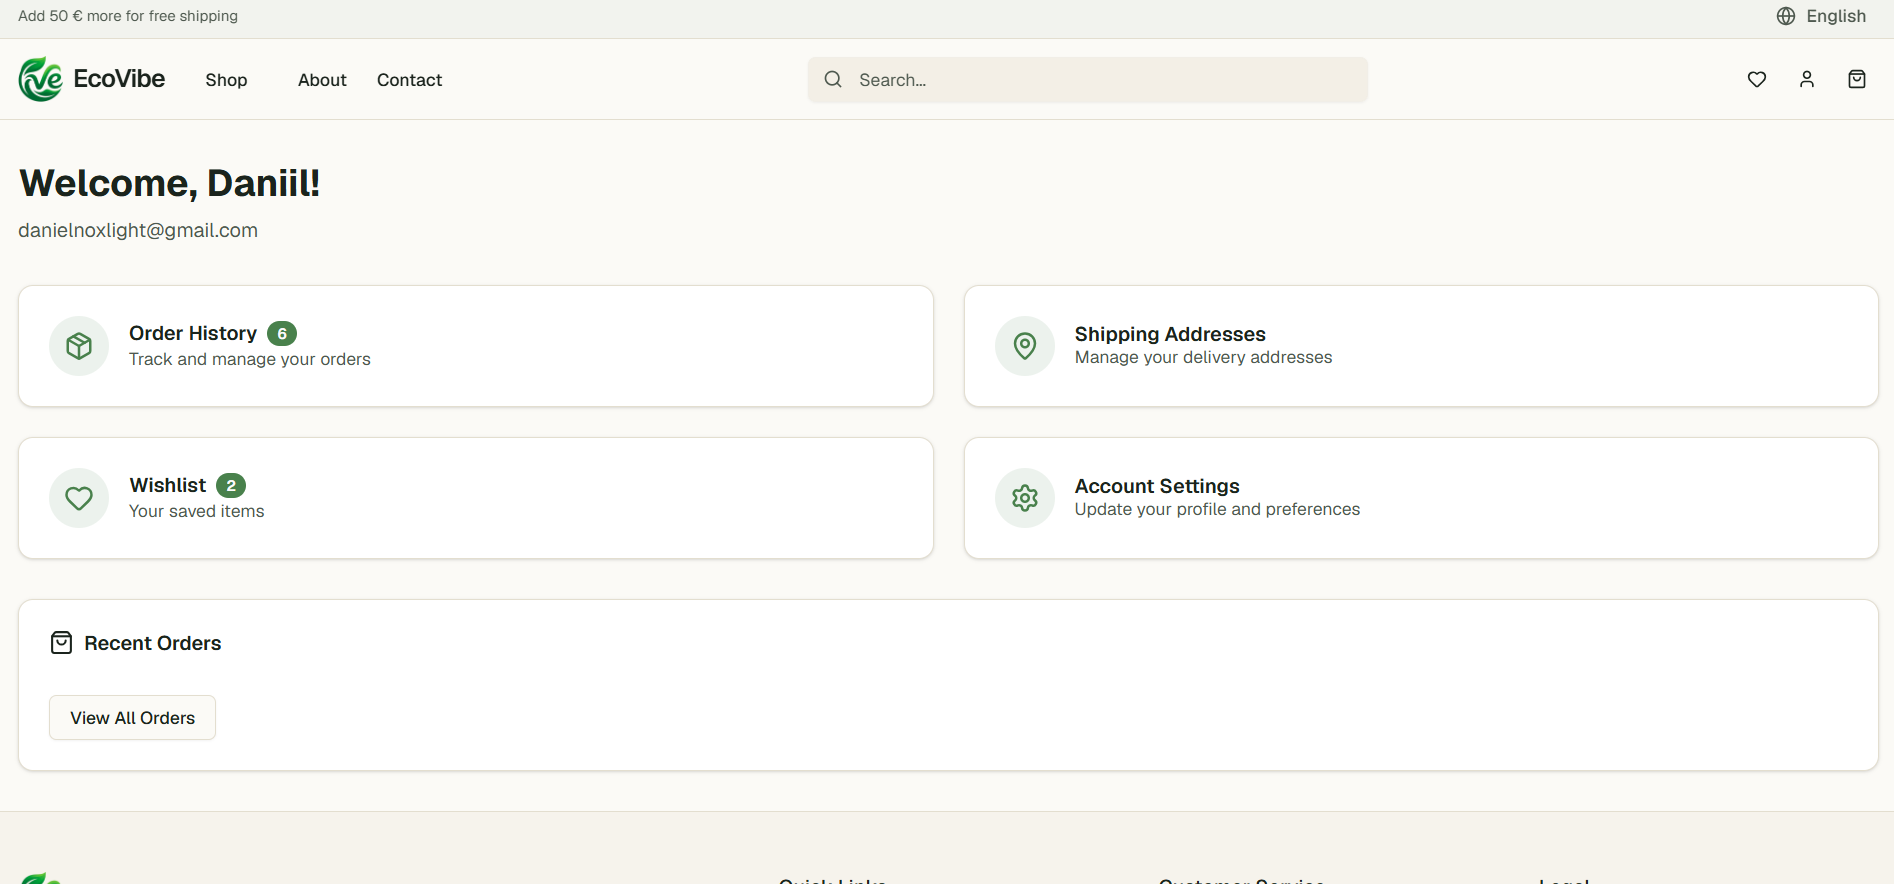The image size is (1894, 884).
Task: Click the globe language icon
Action: [1786, 16]
